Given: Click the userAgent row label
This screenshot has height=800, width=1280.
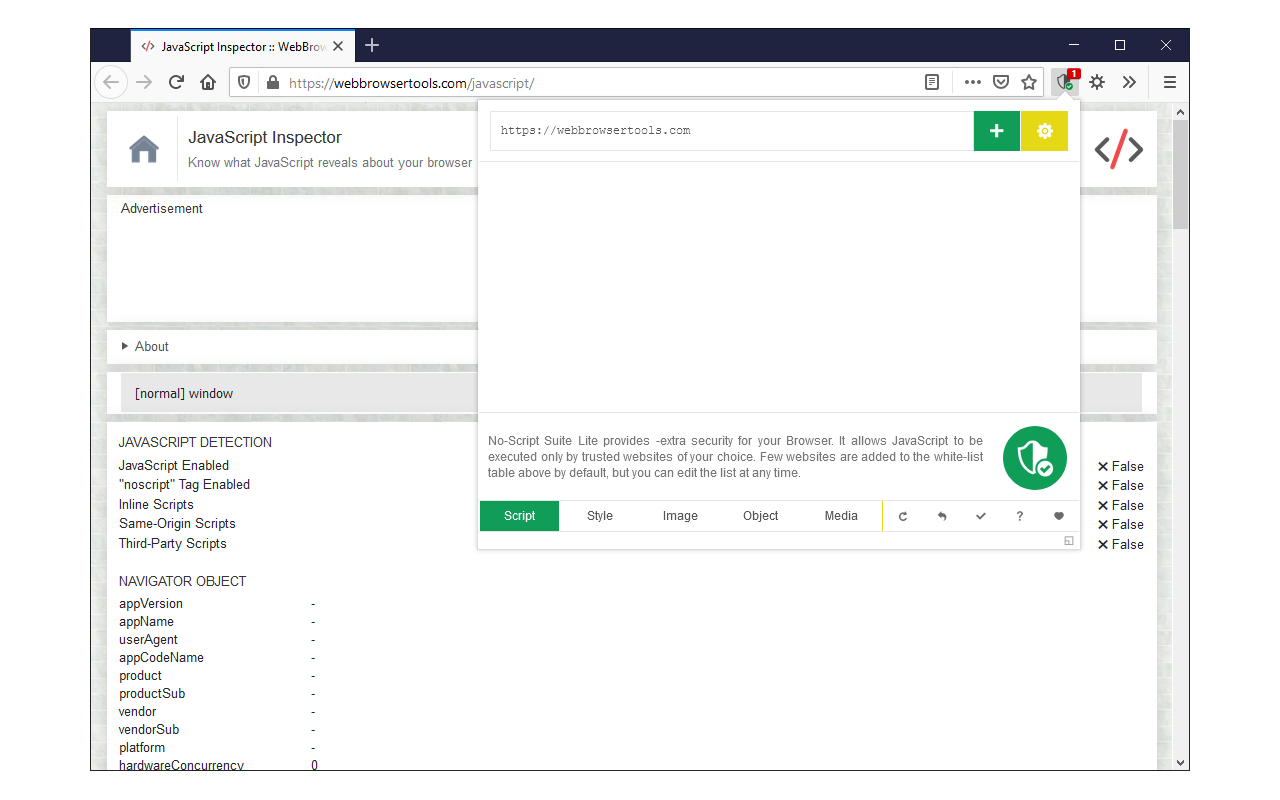Looking at the screenshot, I should pos(148,639).
